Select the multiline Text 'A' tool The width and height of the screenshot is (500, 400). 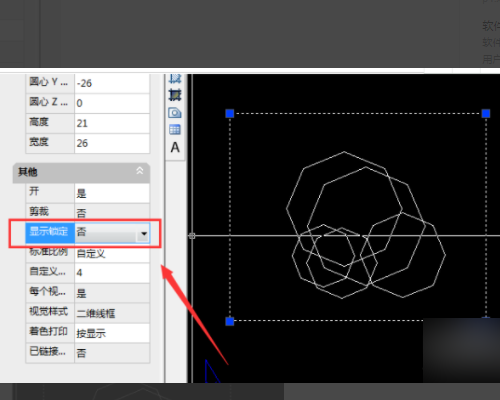175,147
